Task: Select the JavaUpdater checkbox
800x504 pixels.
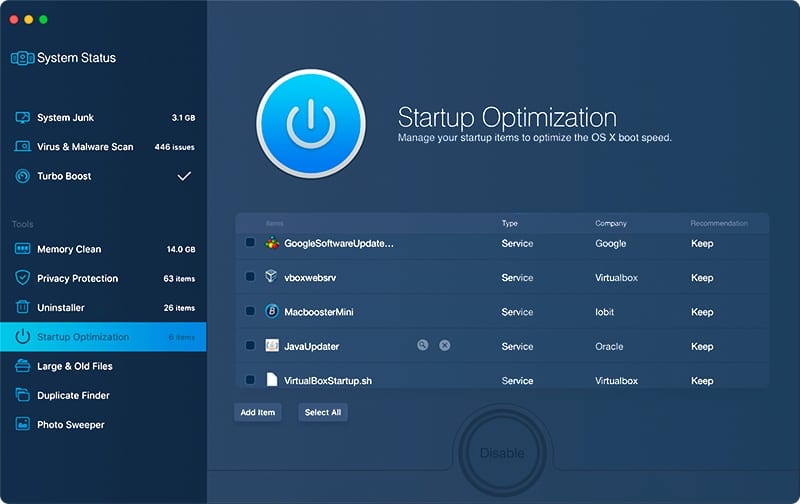Action: tap(250, 345)
